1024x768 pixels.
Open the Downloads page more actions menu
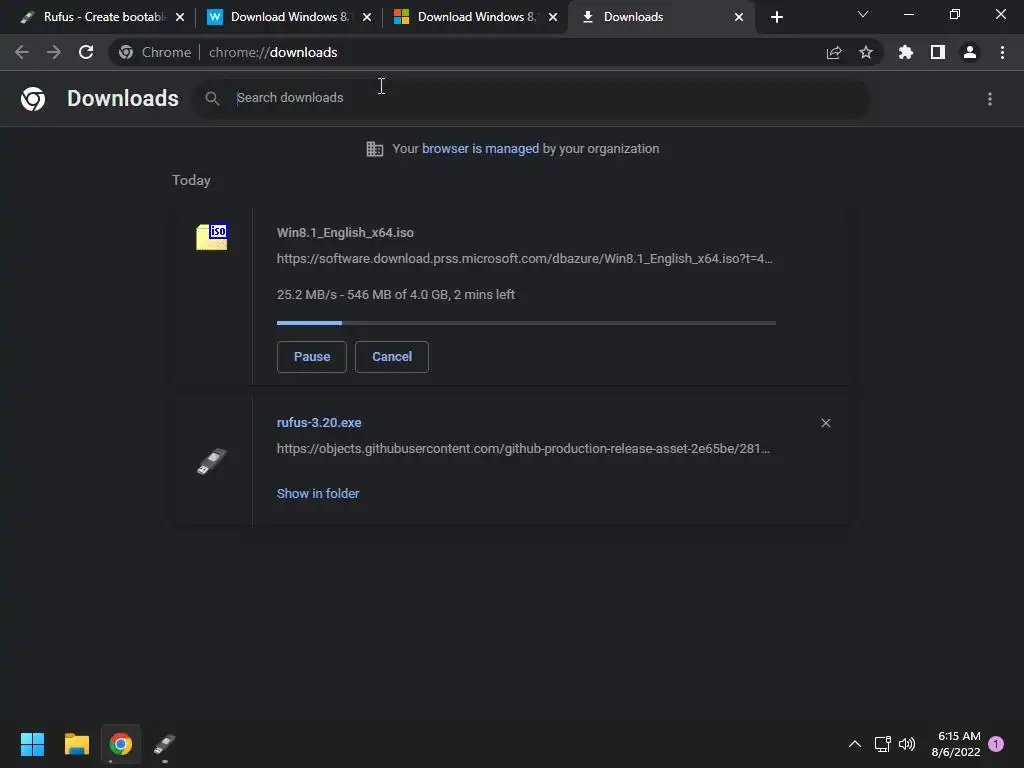(990, 99)
